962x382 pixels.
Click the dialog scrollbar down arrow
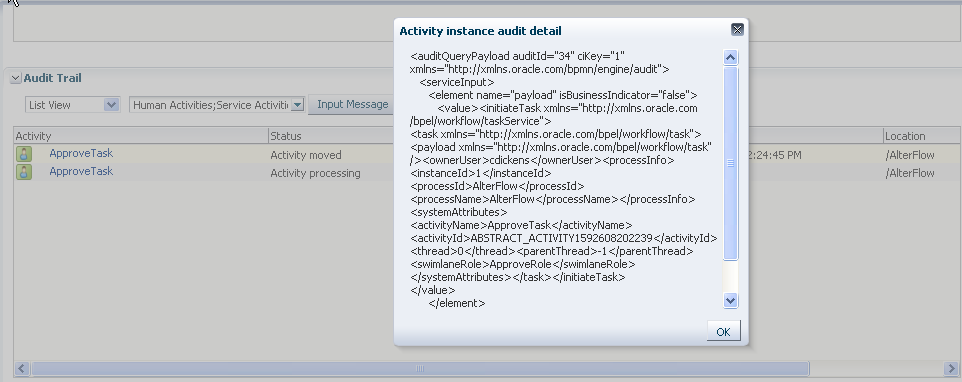[x=730, y=300]
